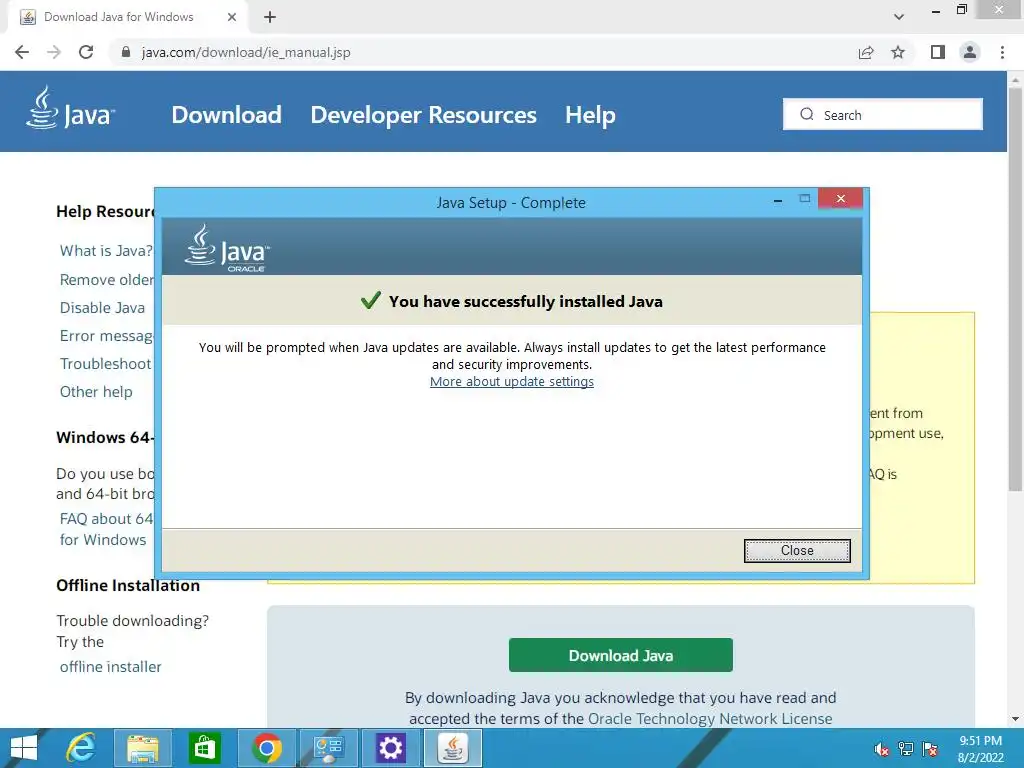1024x768 pixels.
Task: Click the scrollbar down arrow
Action: coord(1015,719)
